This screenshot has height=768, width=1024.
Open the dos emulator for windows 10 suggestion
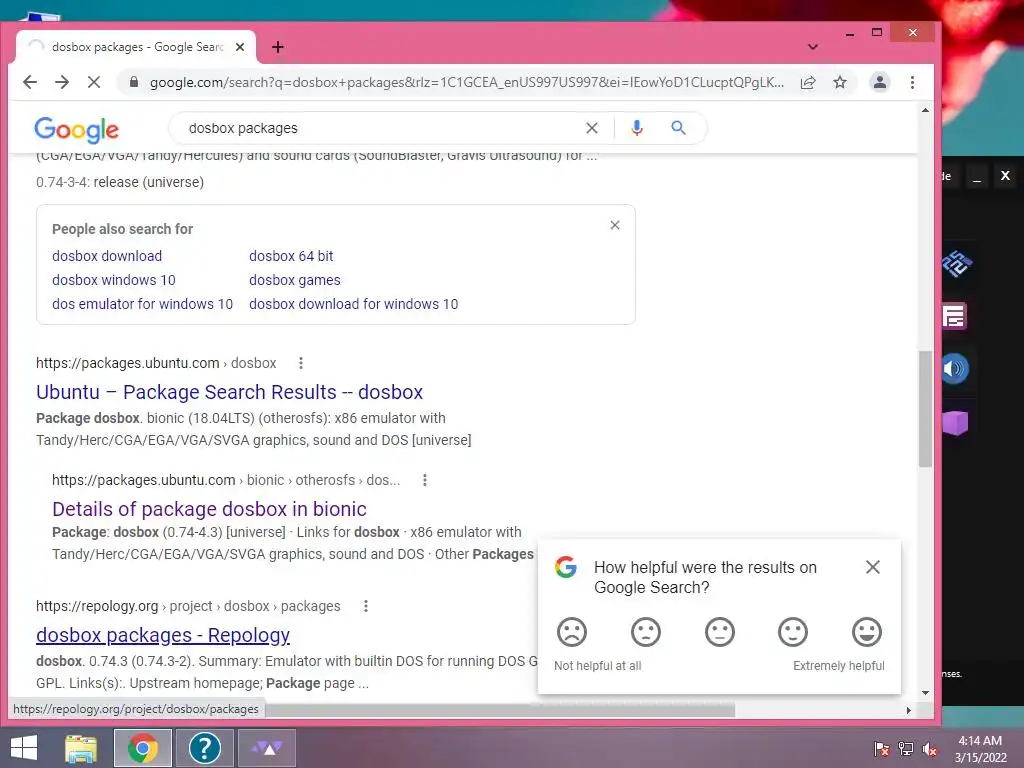point(142,304)
